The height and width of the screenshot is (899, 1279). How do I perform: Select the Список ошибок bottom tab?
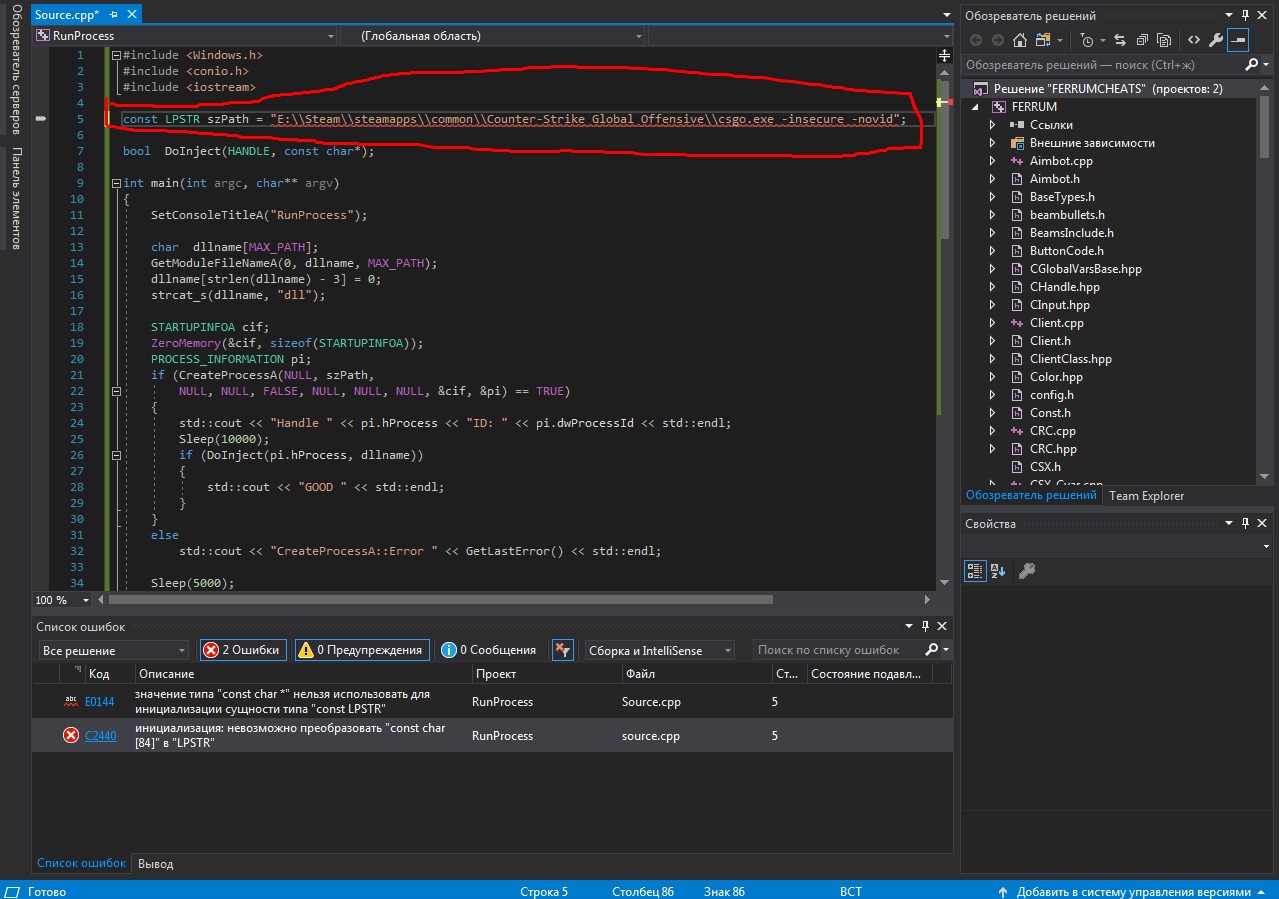[x=82, y=863]
